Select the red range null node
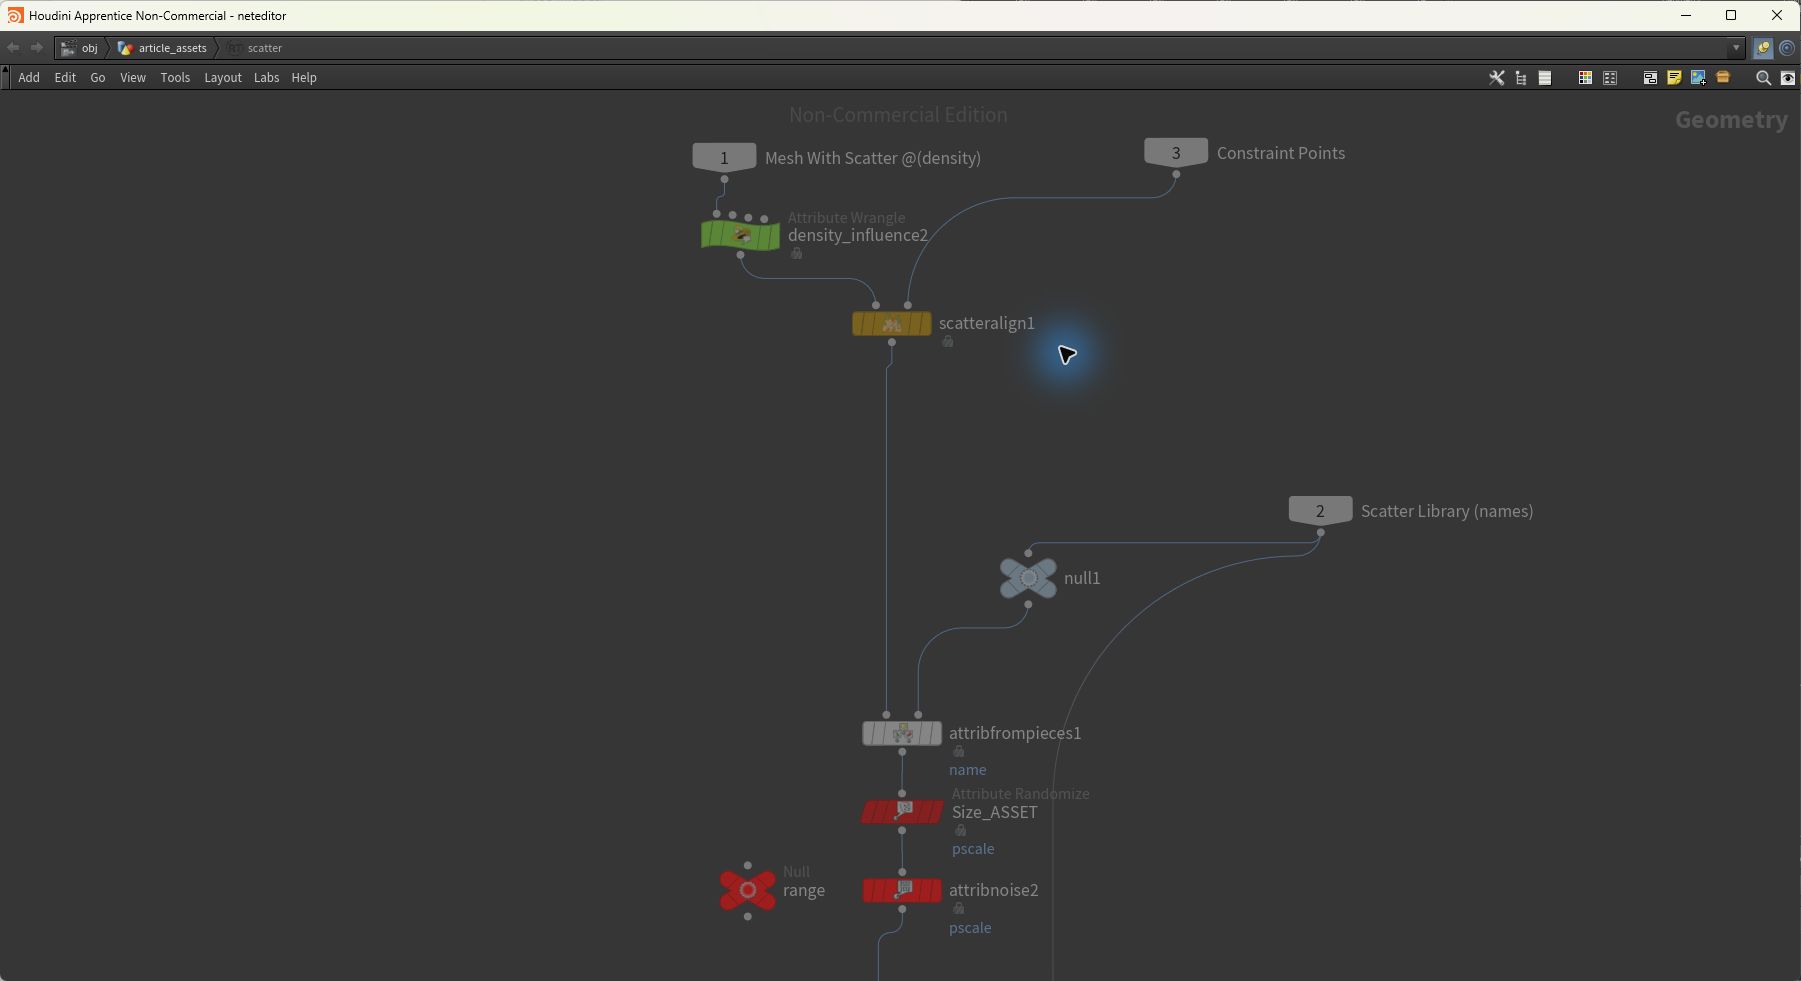The image size is (1801, 981). [x=748, y=890]
